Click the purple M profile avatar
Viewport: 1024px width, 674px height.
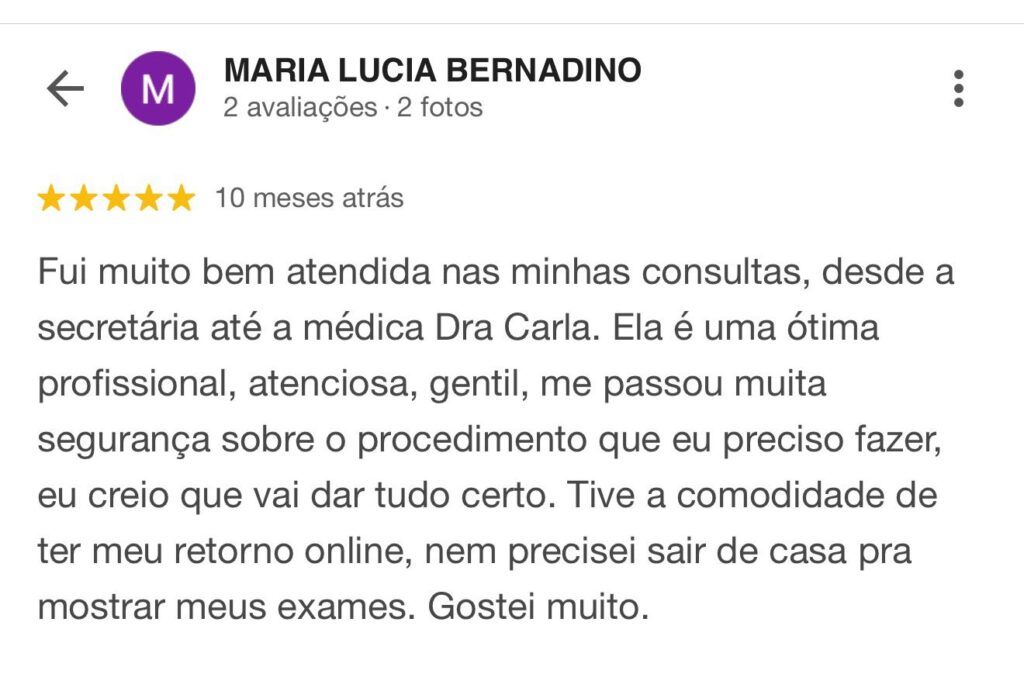click(158, 89)
